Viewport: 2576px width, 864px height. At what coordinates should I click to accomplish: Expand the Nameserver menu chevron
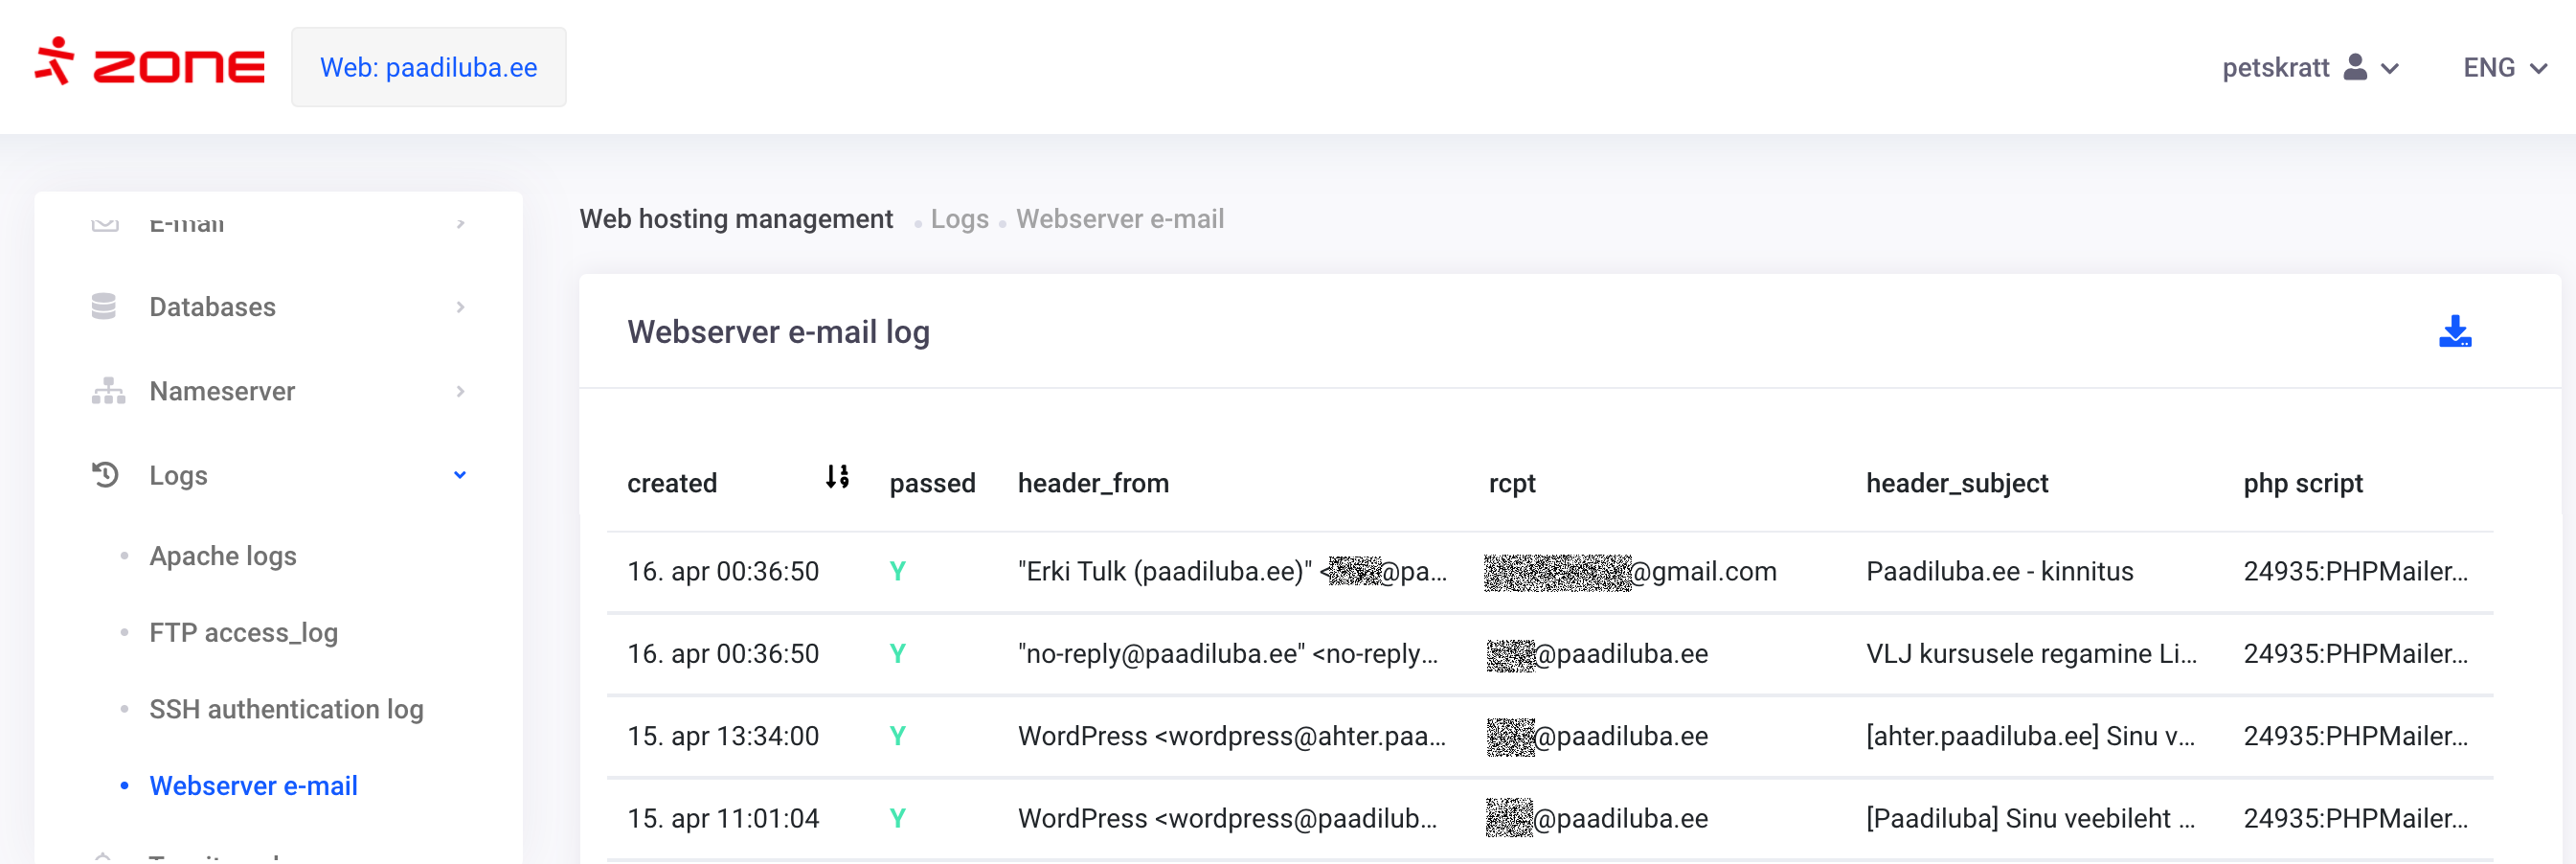[x=460, y=391]
